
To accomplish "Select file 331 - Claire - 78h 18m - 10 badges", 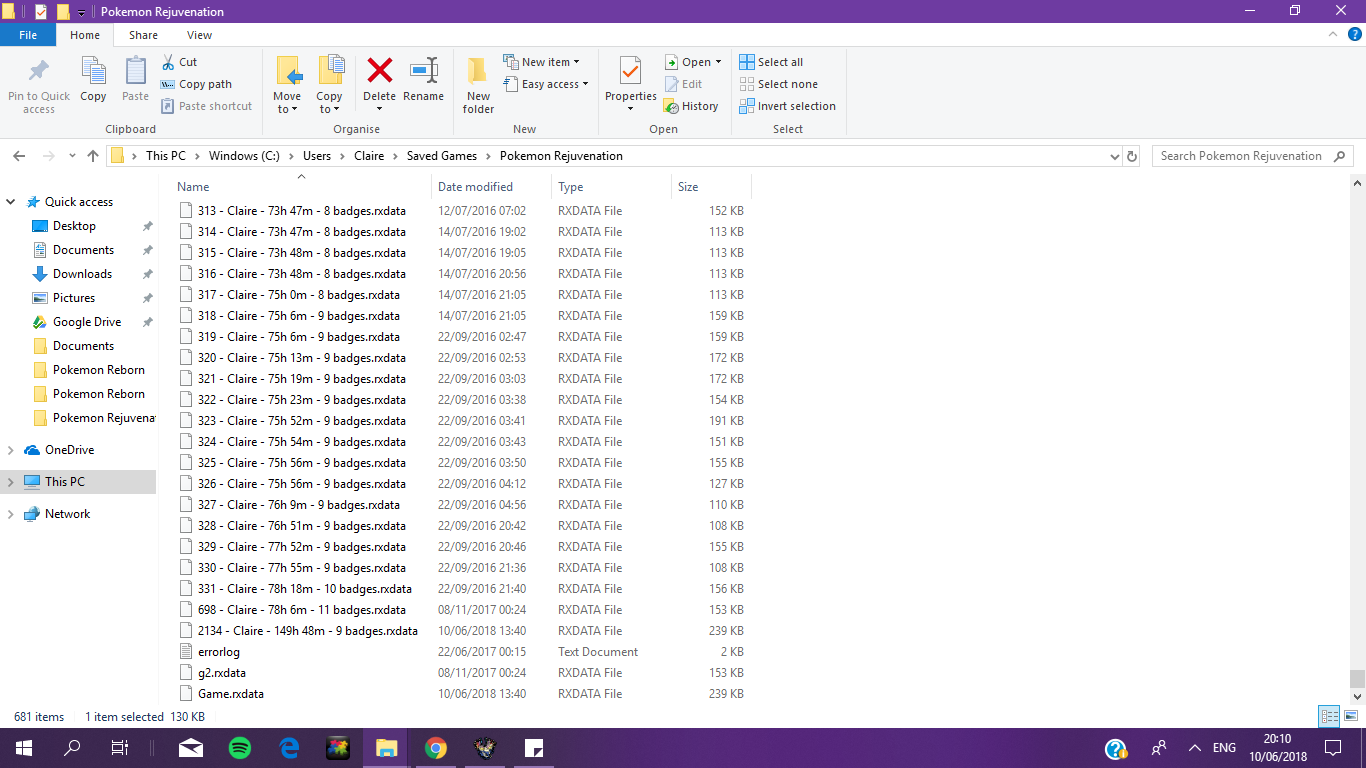I will [305, 589].
